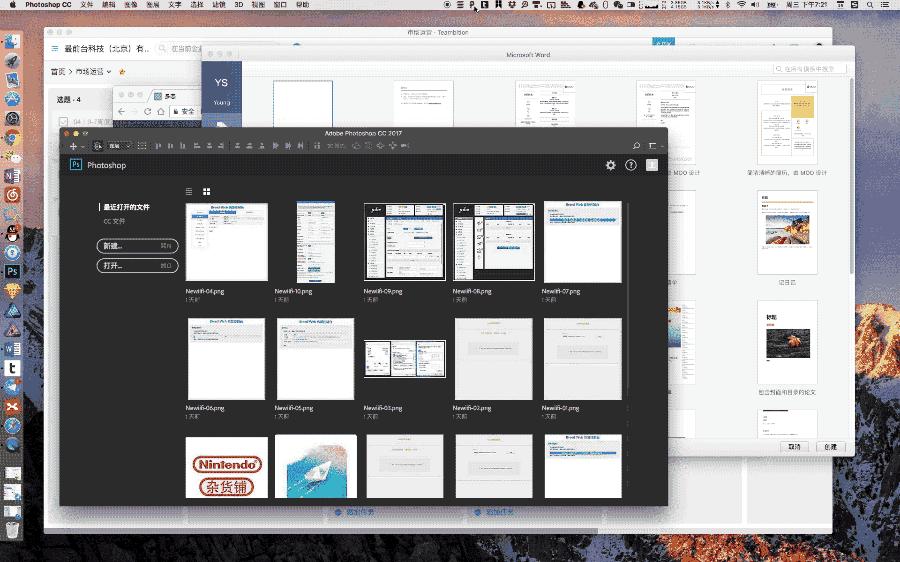Open the 文件 menu in menu bar
The width and height of the screenshot is (900, 562).
[87, 5]
